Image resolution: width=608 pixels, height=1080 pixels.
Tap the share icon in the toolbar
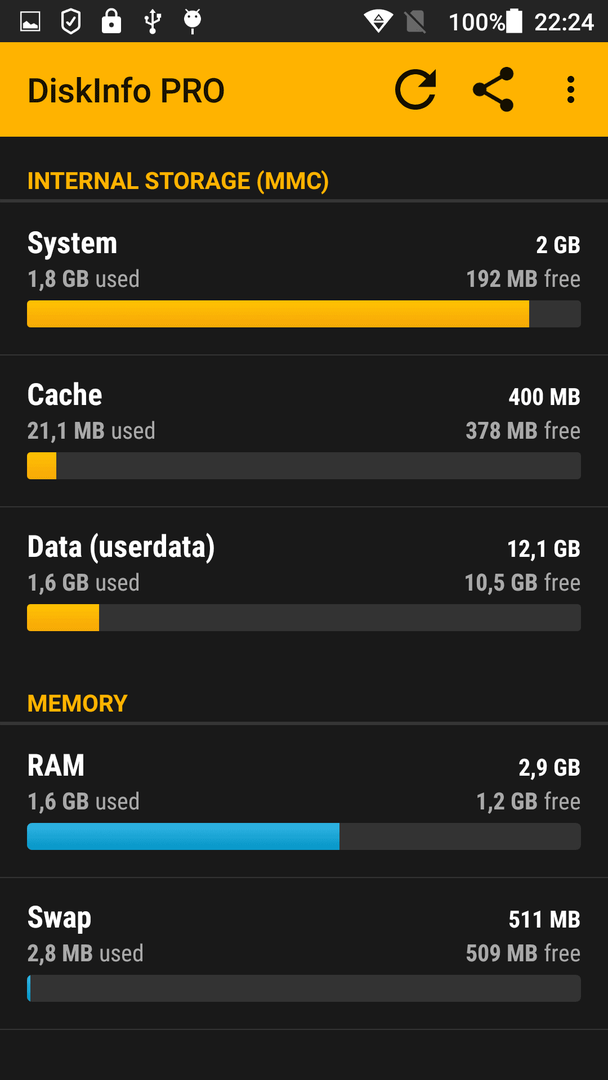coord(493,90)
